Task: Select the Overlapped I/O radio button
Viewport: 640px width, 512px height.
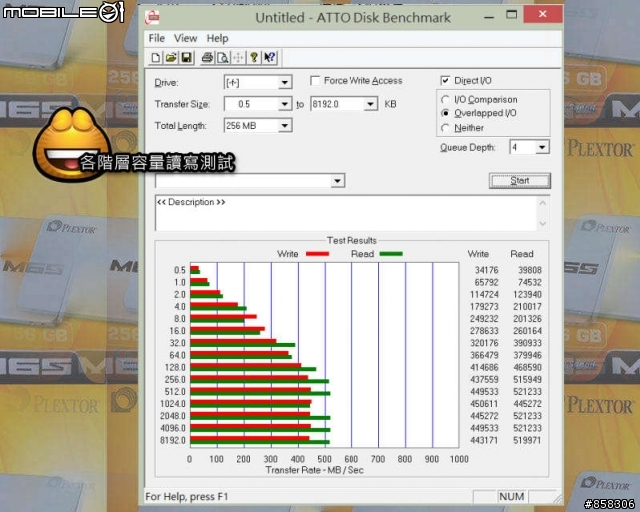Action: (445, 113)
